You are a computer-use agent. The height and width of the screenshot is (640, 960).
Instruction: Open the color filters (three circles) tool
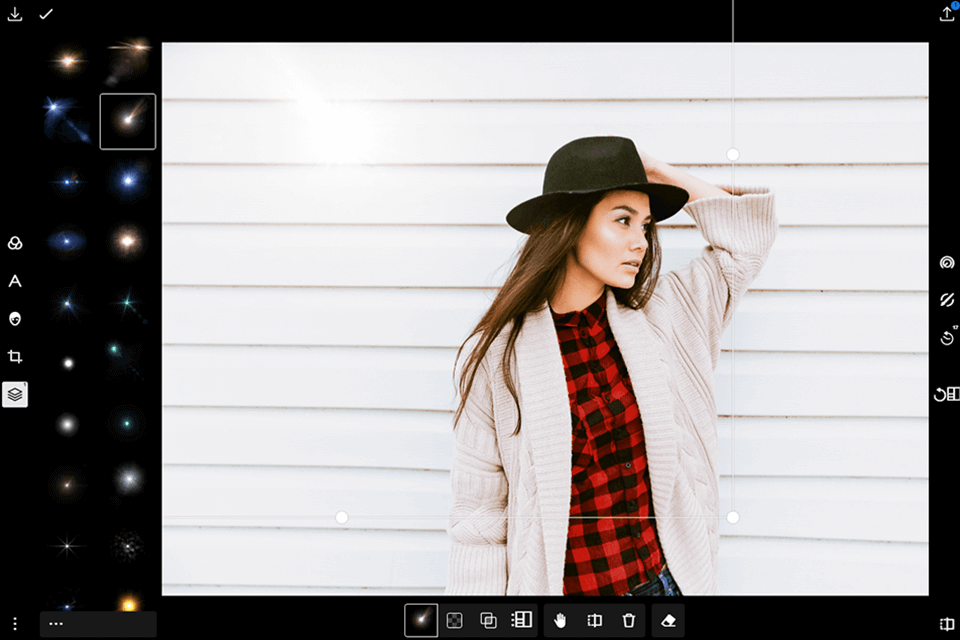click(15, 243)
